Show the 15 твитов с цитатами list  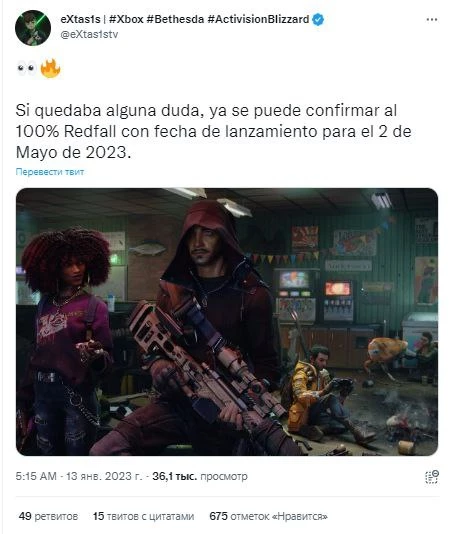[x=143, y=516]
